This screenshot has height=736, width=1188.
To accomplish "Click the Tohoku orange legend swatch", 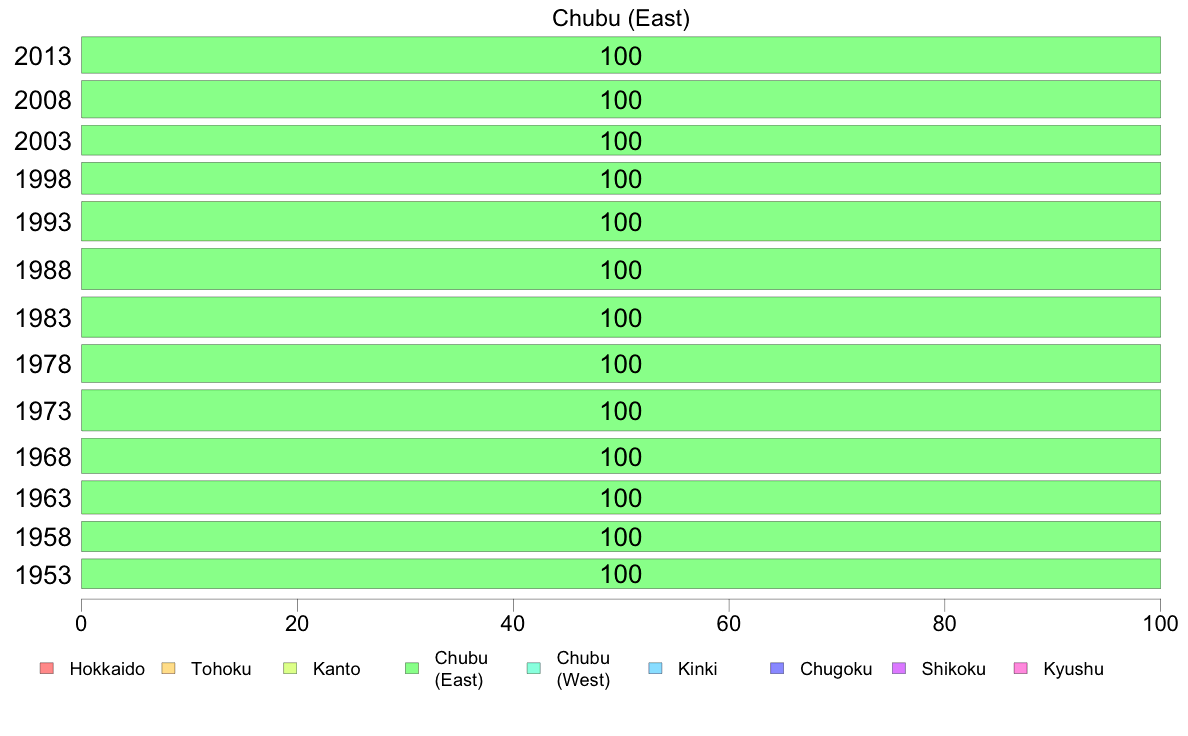I will (x=168, y=668).
